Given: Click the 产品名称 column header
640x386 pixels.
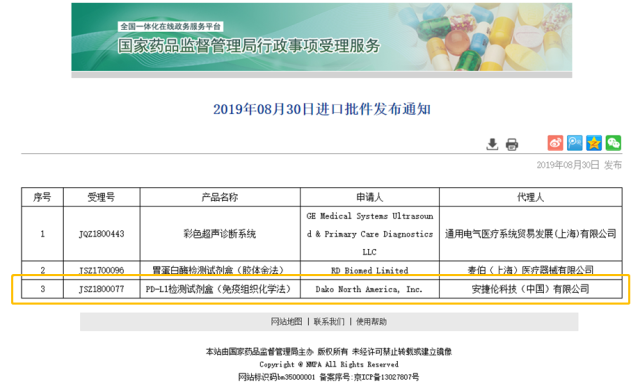Looking at the screenshot, I should coord(220,197).
